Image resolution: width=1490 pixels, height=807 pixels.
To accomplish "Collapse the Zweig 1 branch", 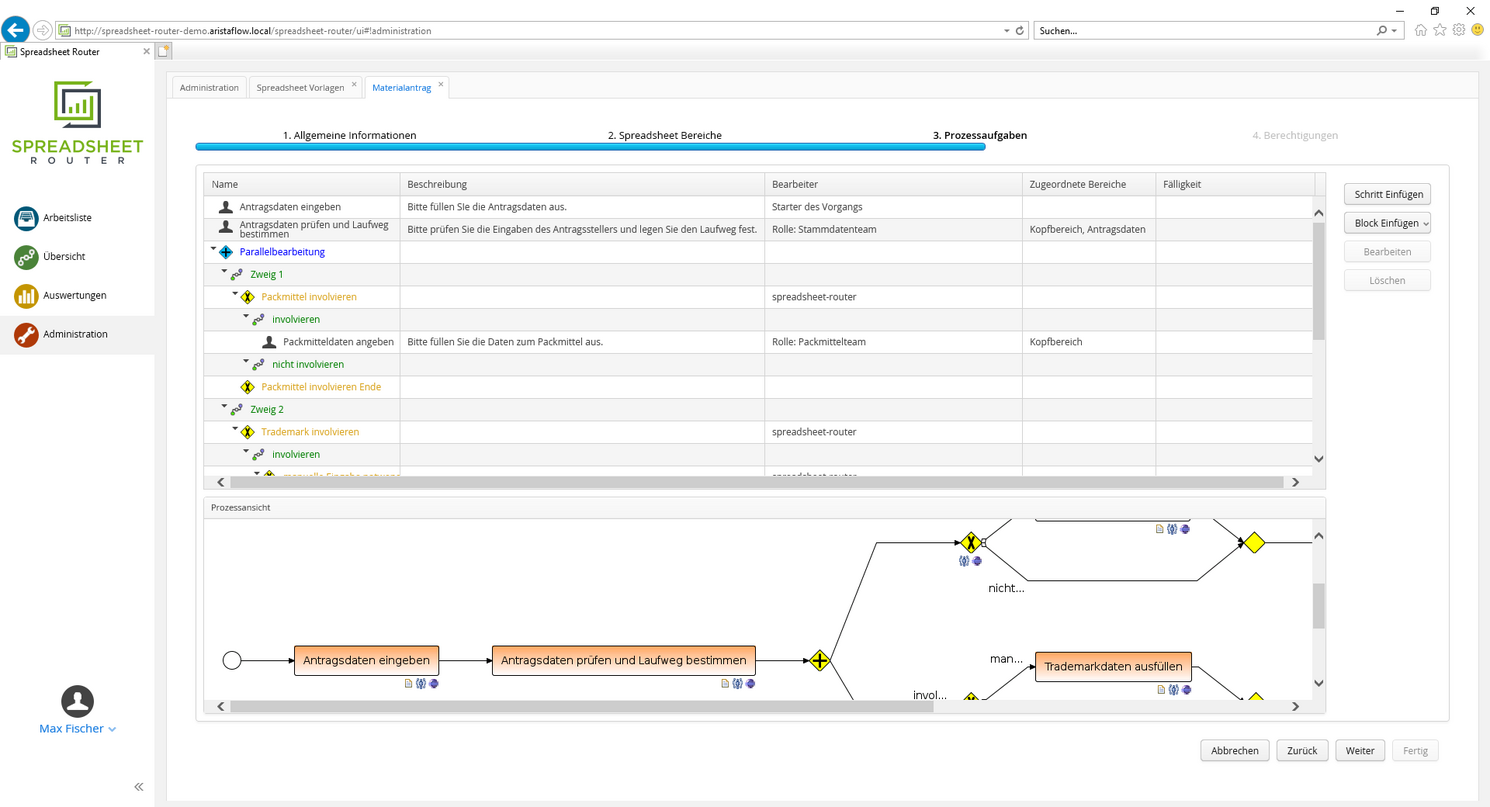I will [x=225, y=272].
